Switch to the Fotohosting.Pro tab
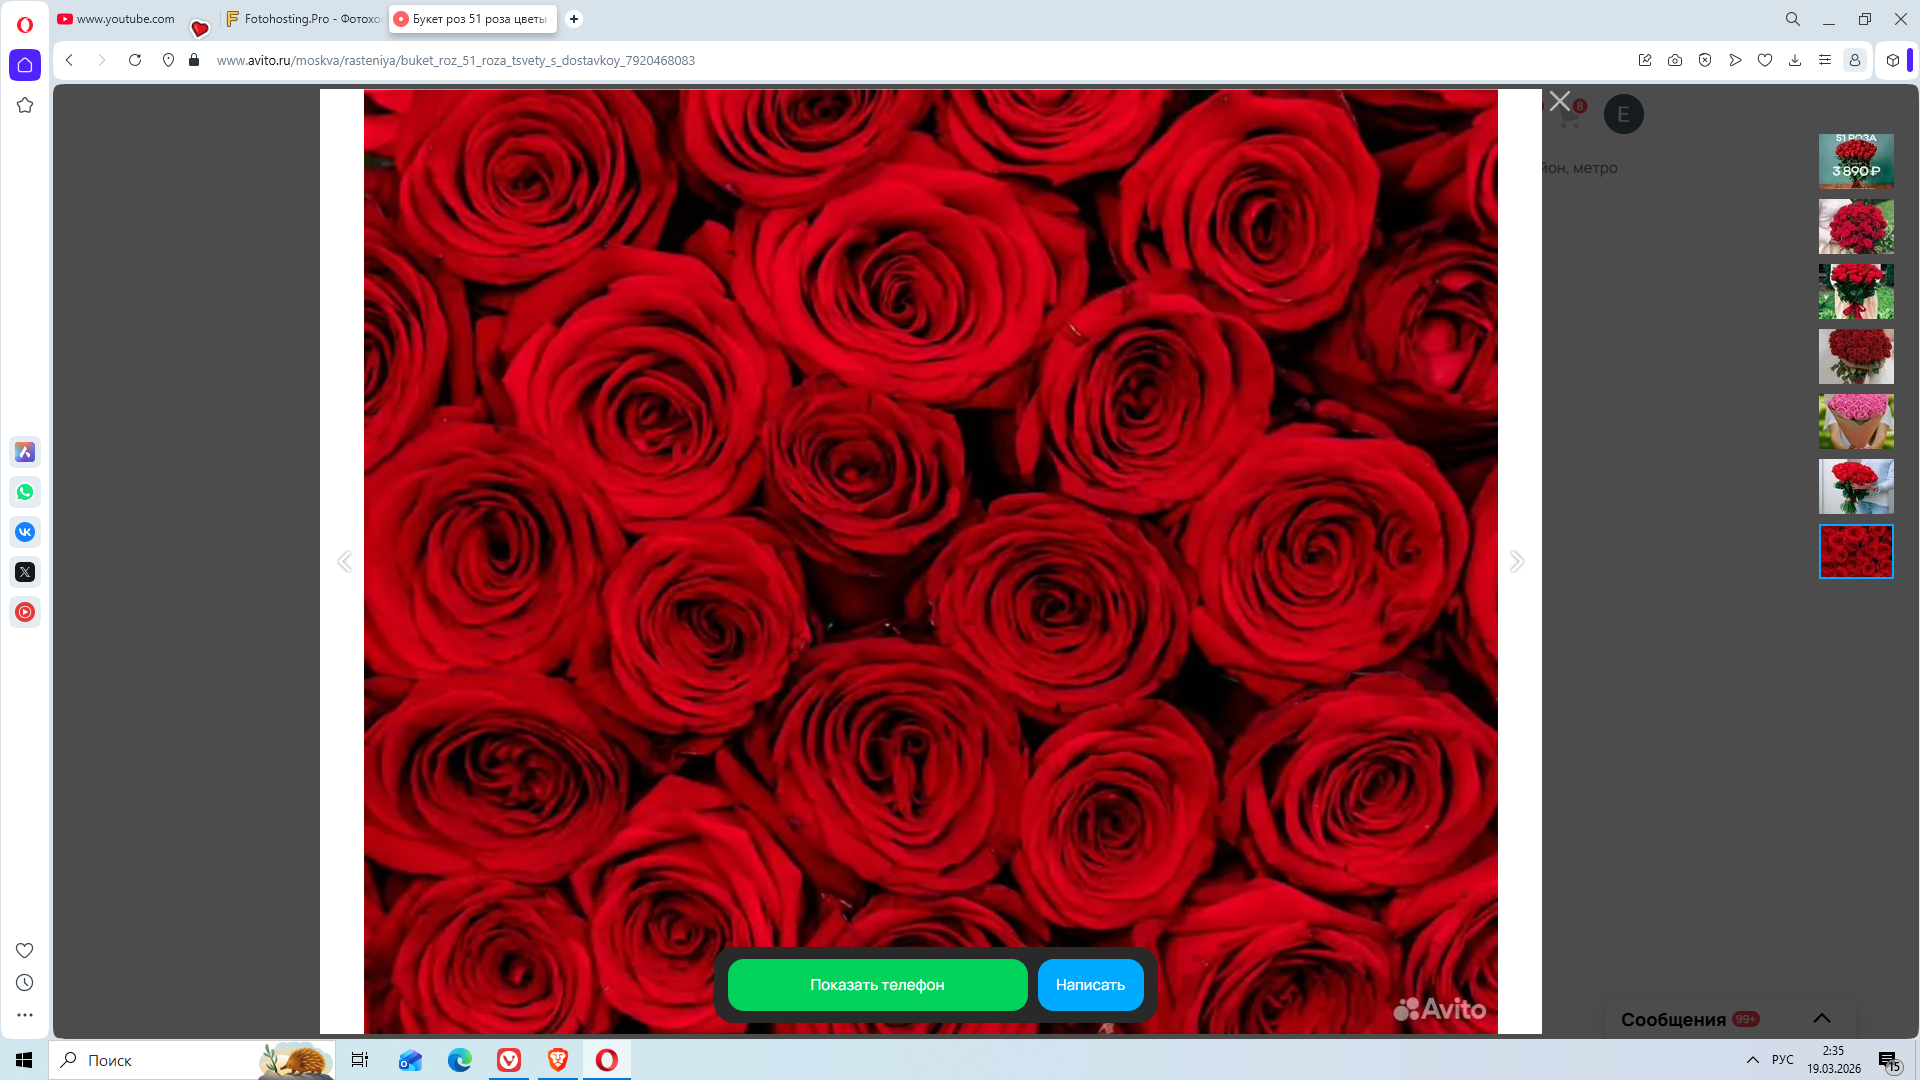Screen dimensions: 1920x1080 [x=303, y=19]
